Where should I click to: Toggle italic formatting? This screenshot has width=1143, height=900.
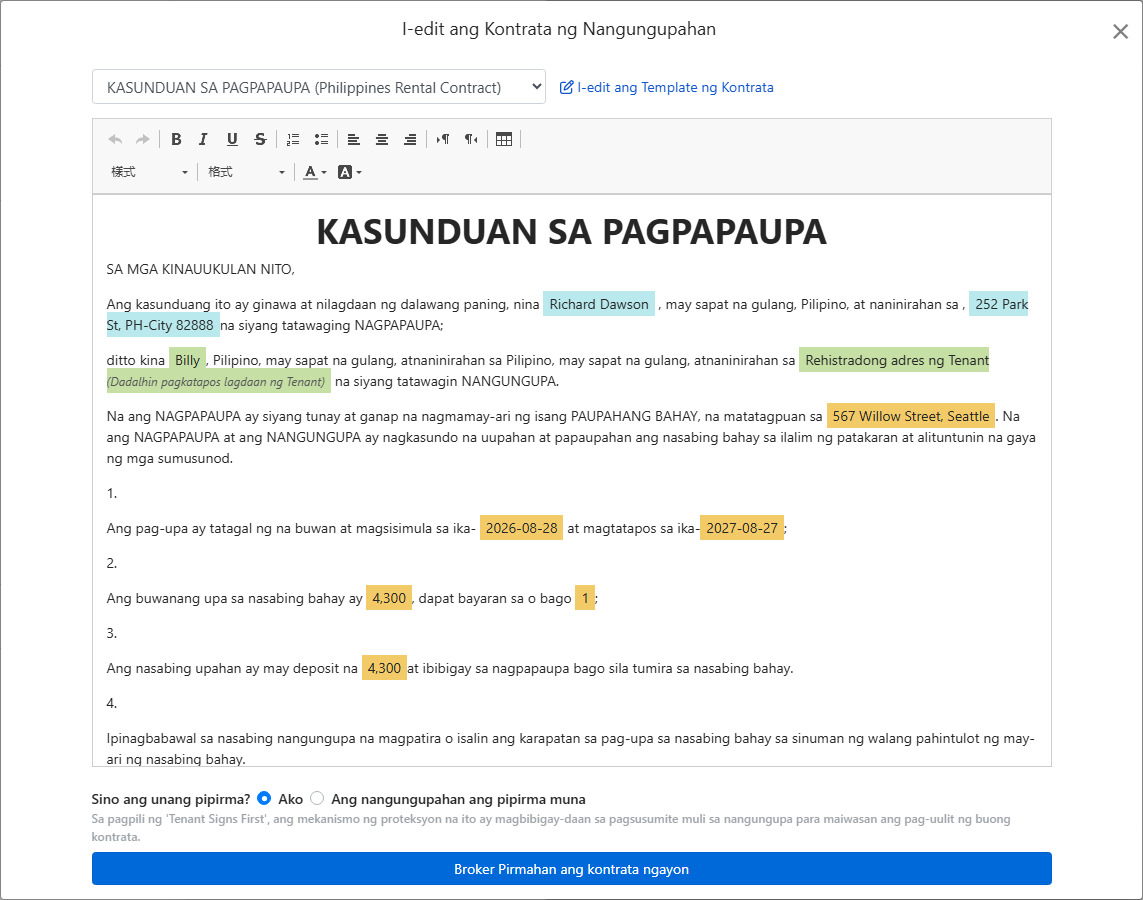203,139
